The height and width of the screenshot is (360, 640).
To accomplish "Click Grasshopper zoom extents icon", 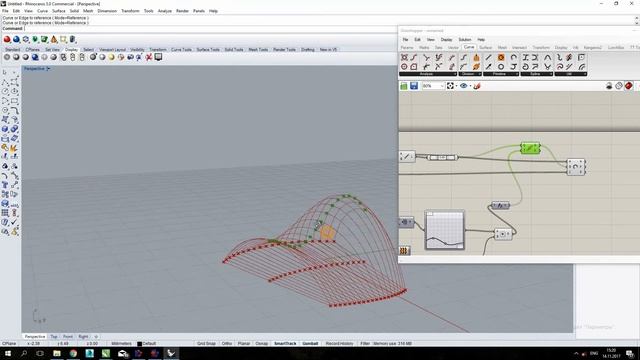I will point(450,86).
